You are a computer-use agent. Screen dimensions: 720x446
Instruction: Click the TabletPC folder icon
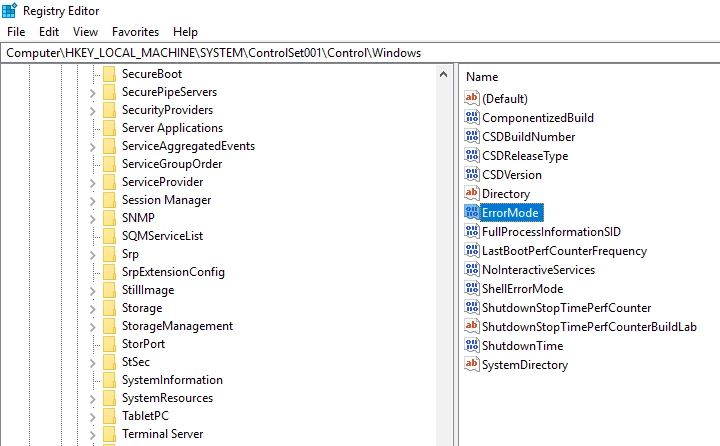point(110,416)
